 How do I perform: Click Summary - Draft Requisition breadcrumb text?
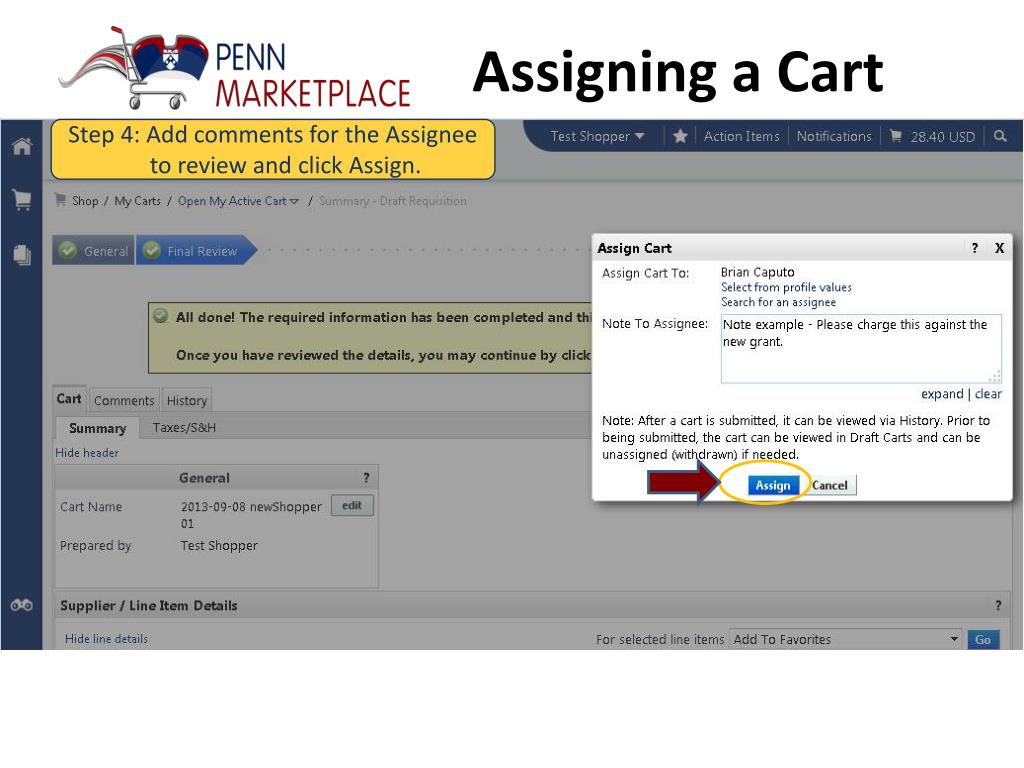392,201
